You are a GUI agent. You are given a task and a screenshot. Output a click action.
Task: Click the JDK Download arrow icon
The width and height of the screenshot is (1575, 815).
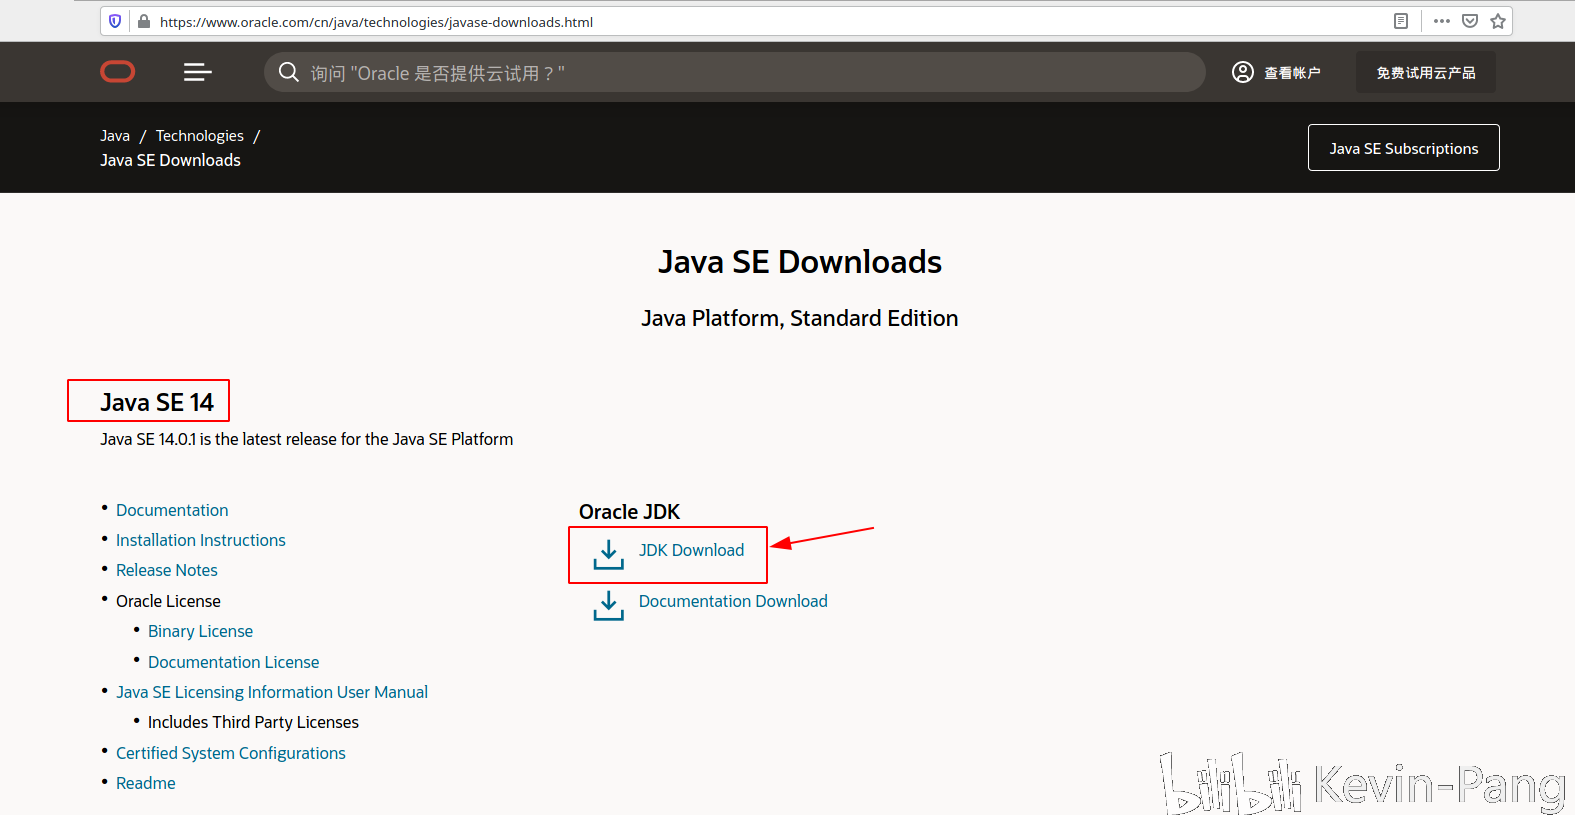[609, 555]
